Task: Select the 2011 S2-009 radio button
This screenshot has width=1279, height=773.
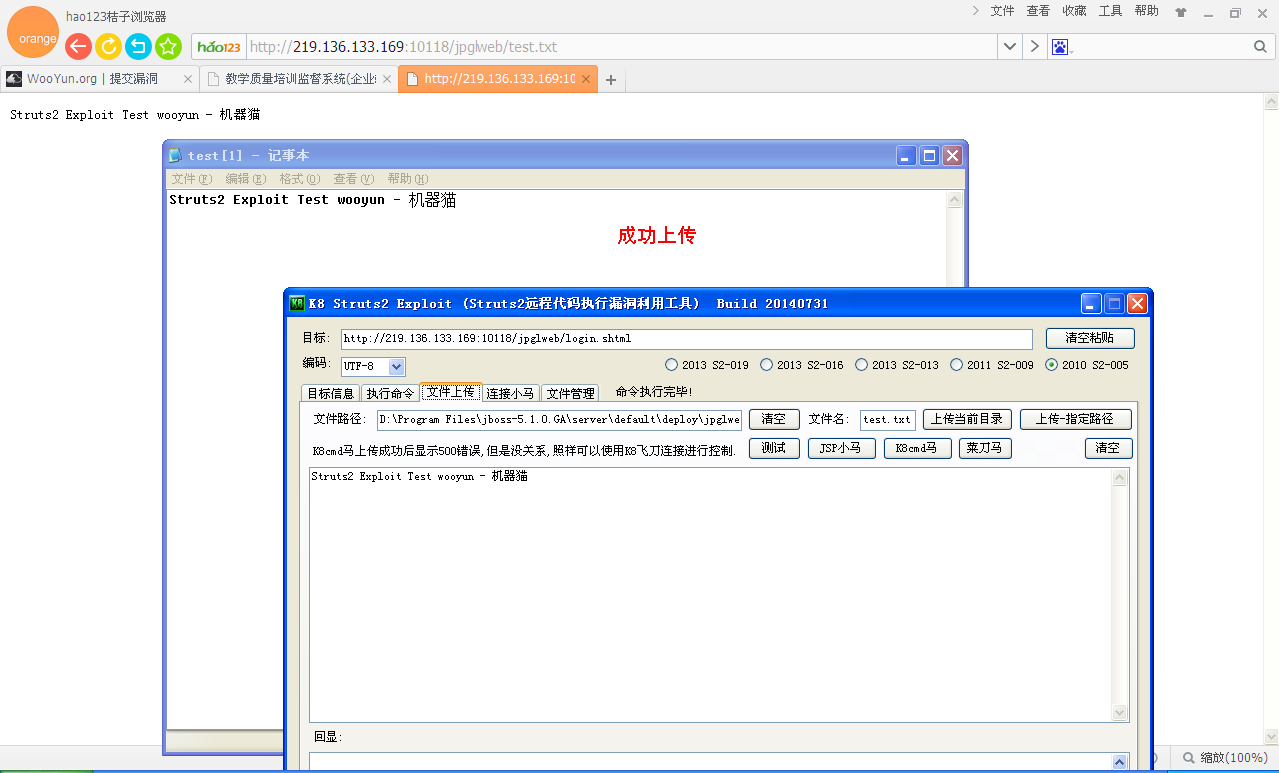Action: point(956,365)
